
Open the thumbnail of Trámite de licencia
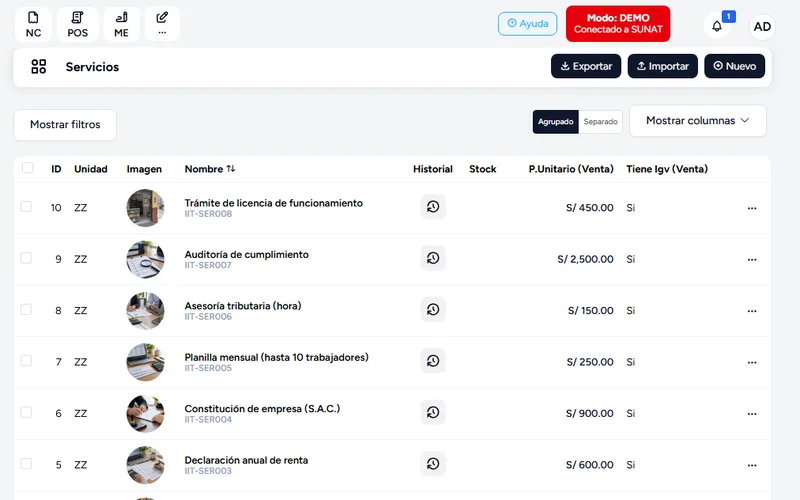pyautogui.click(x=145, y=208)
